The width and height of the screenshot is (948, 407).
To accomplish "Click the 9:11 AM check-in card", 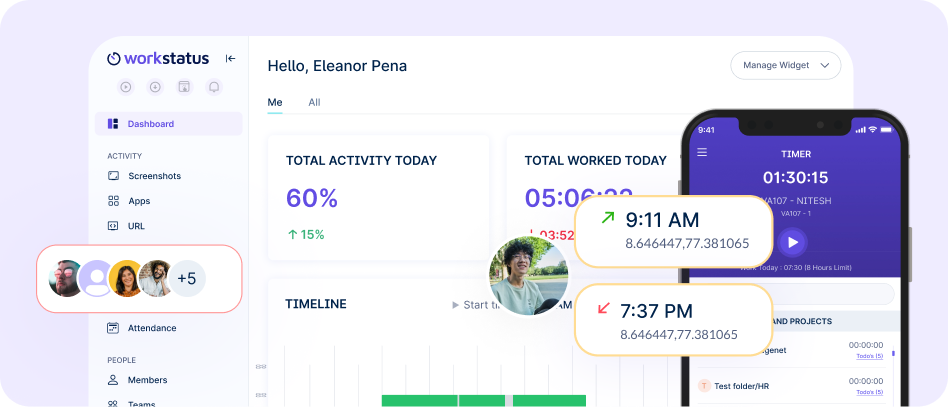I will coord(674,232).
